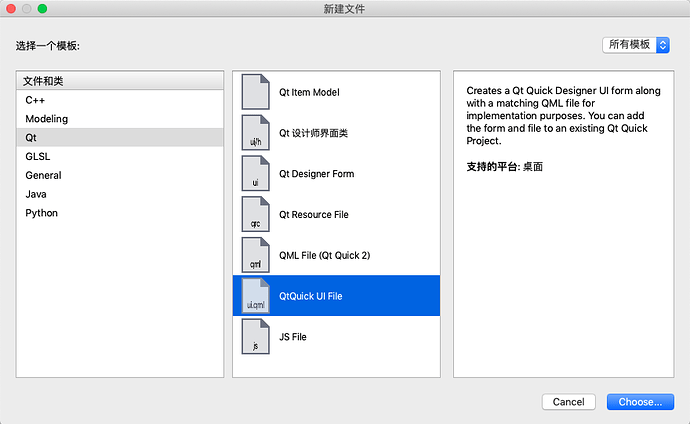Choose the Python category
The height and width of the screenshot is (424, 690).
click(120, 213)
